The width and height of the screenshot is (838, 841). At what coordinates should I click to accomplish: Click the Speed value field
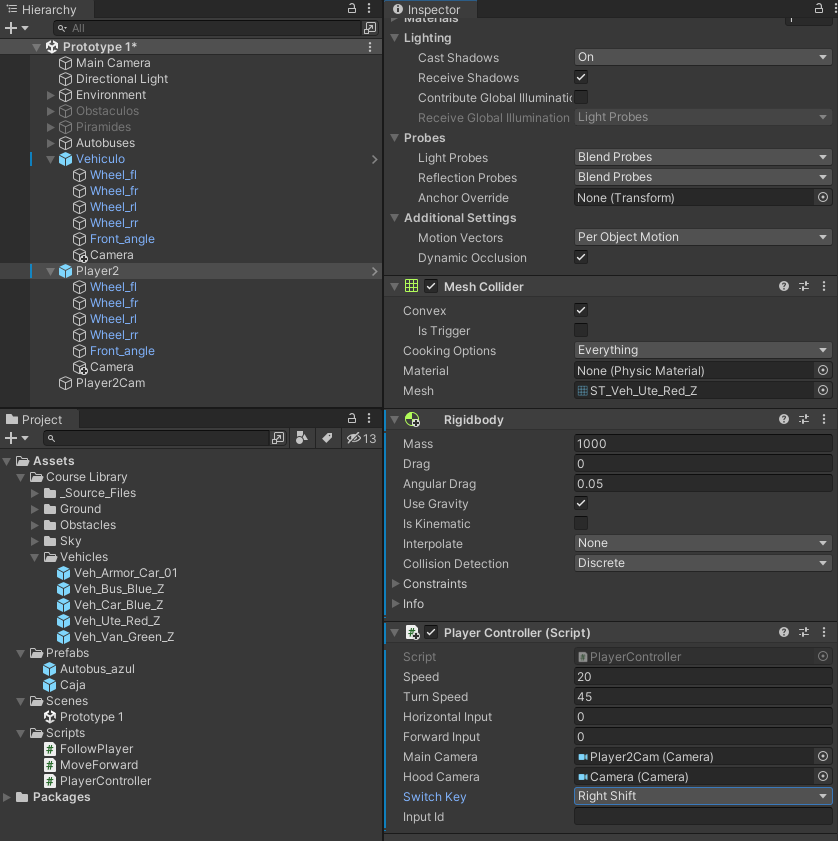[x=703, y=676]
